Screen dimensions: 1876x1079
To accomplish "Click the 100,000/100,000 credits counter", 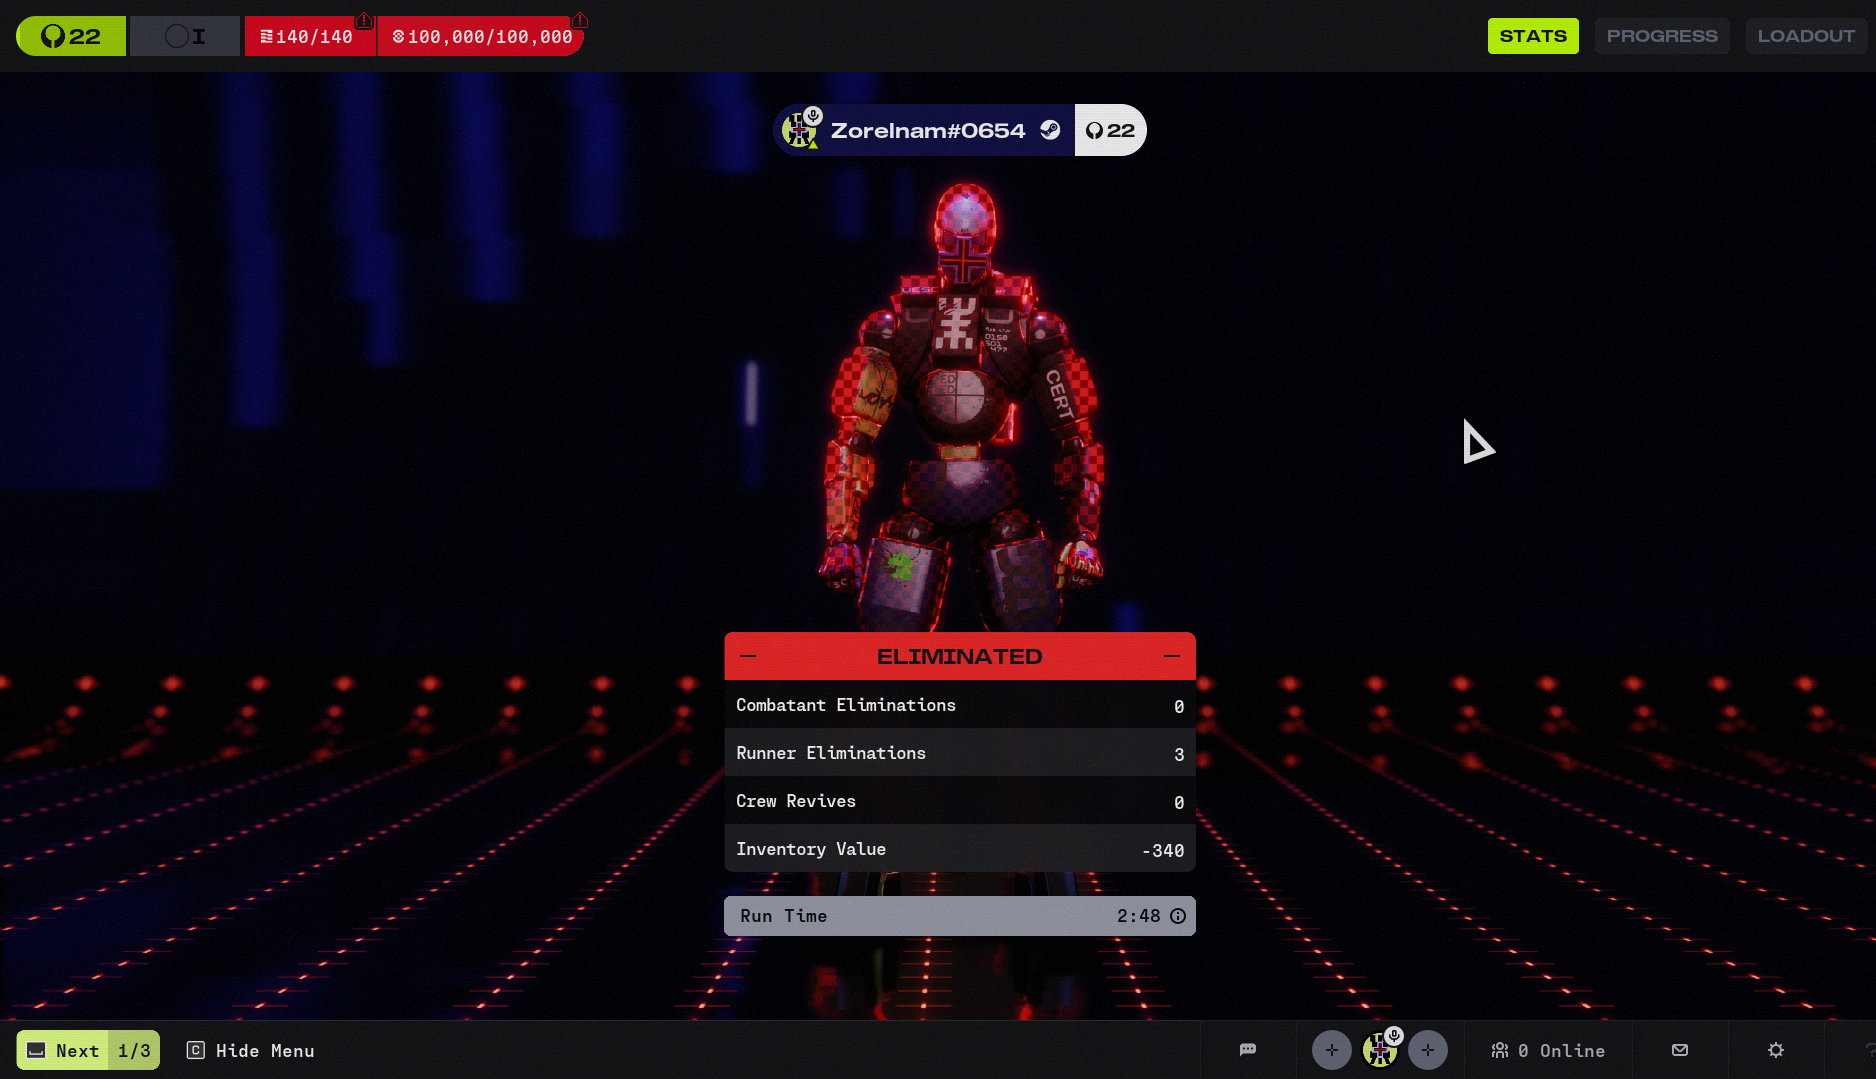I will [x=482, y=36].
